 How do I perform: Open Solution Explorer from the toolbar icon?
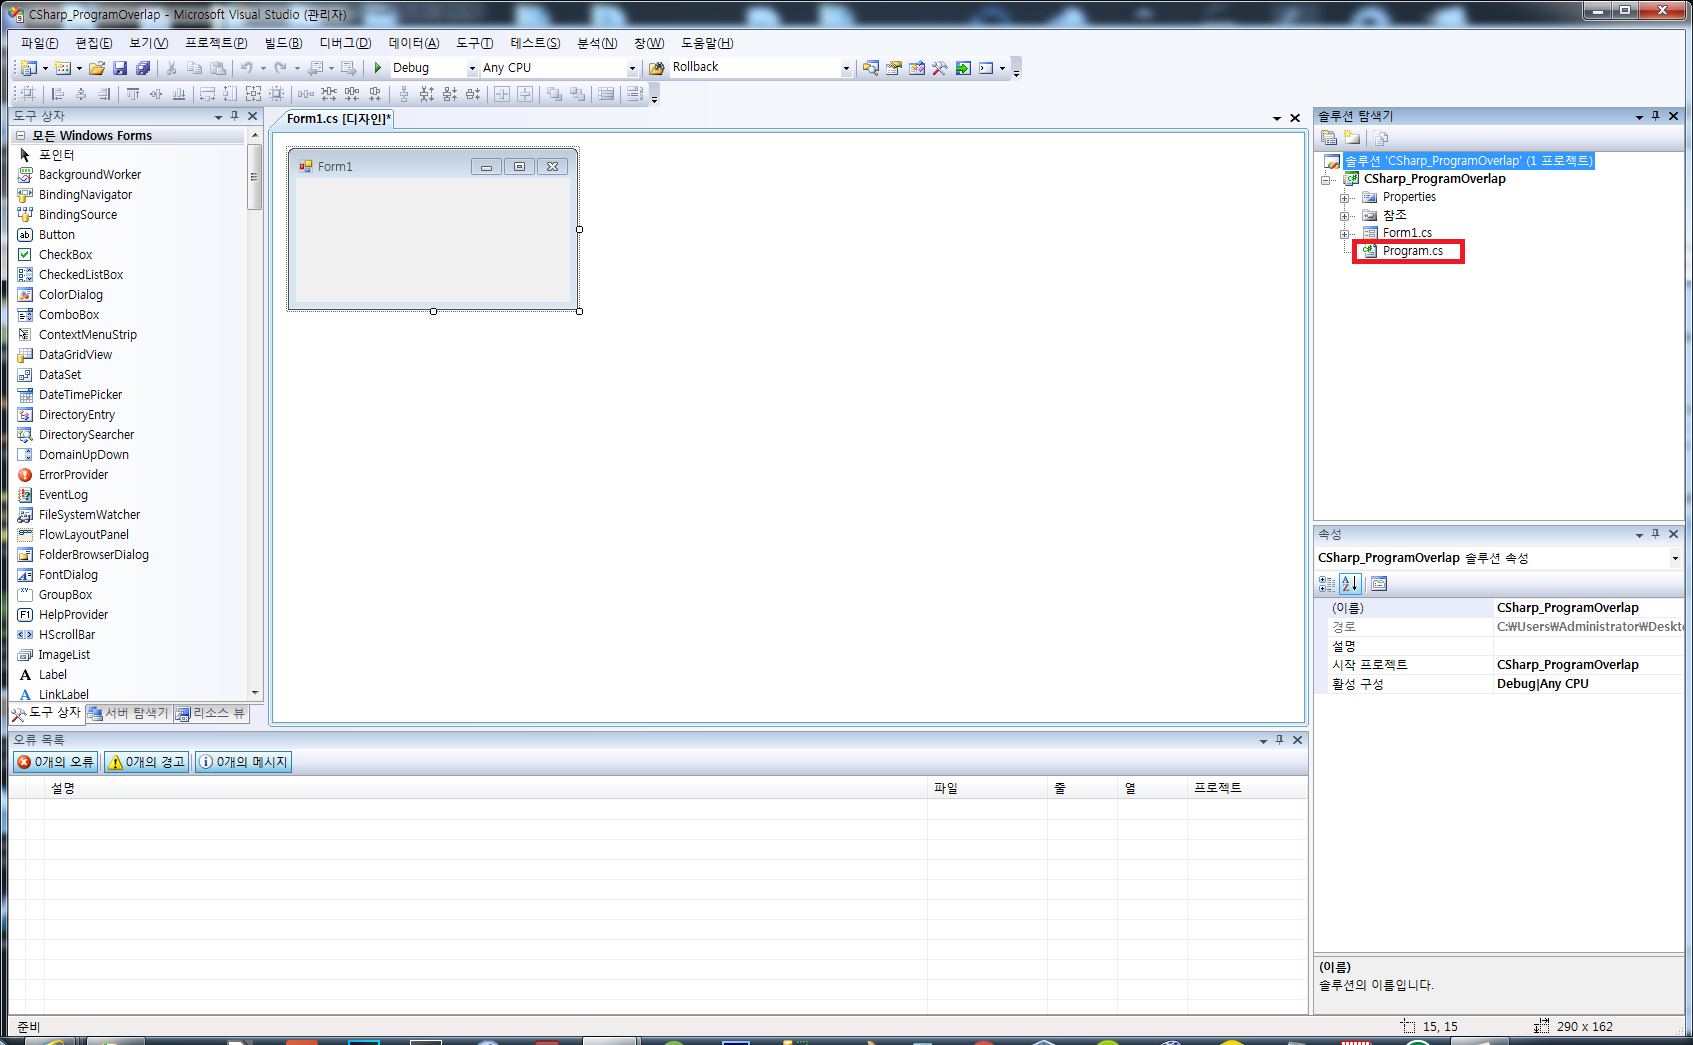(x=871, y=68)
